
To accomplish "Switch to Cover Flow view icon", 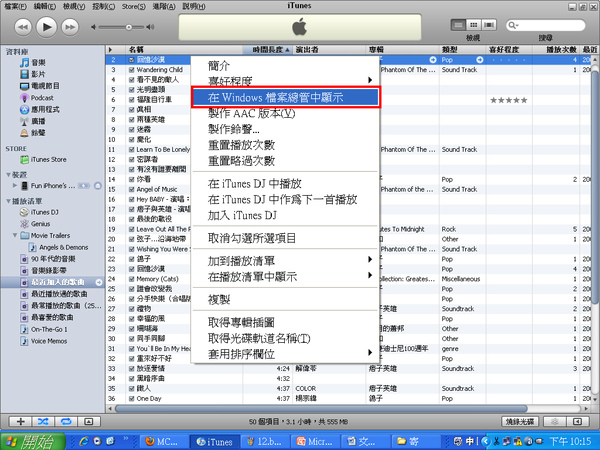I will pyautogui.click(x=489, y=25).
